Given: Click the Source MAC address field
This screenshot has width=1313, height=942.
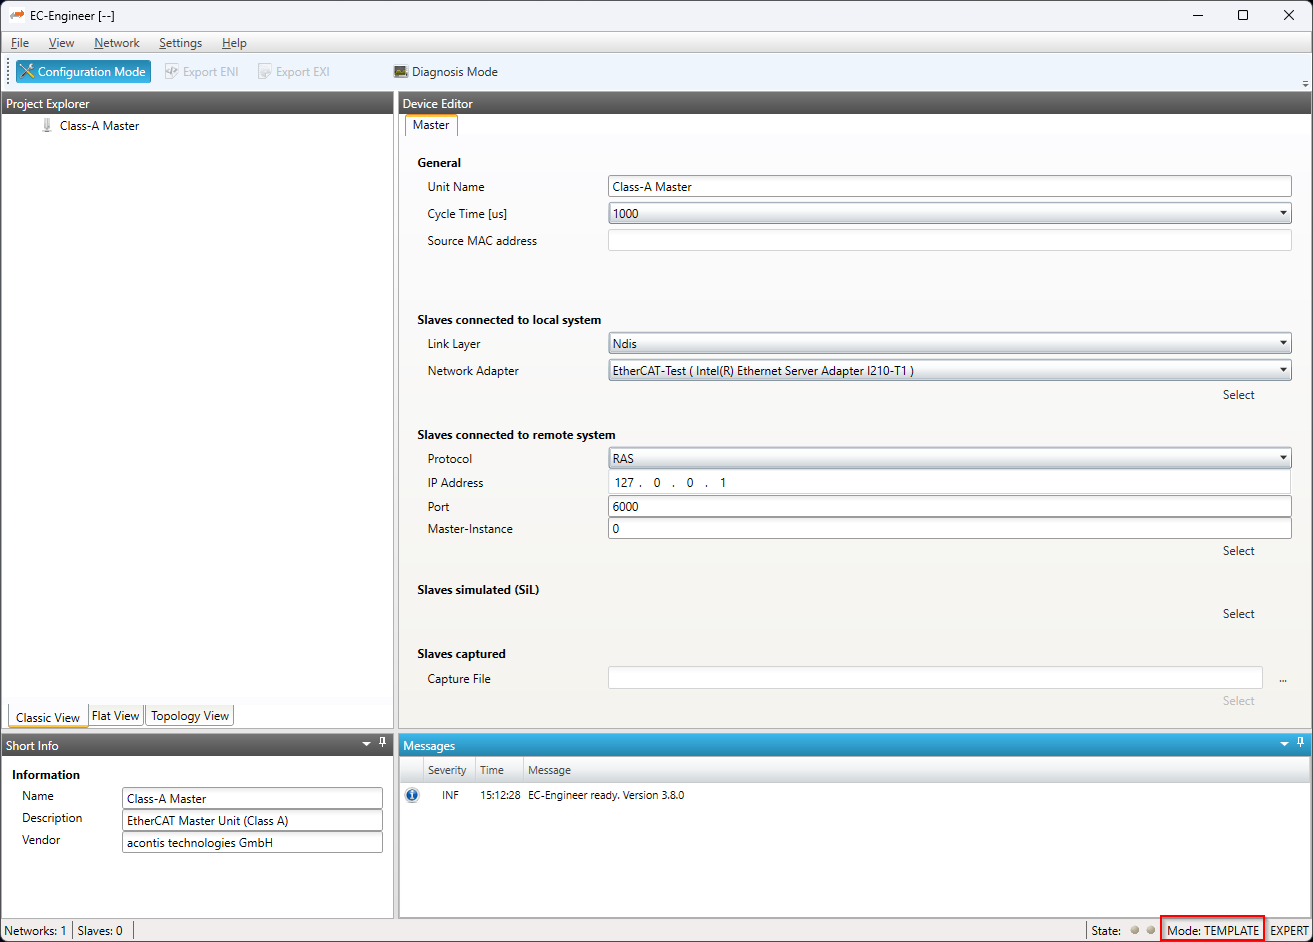Looking at the screenshot, I should coord(949,241).
